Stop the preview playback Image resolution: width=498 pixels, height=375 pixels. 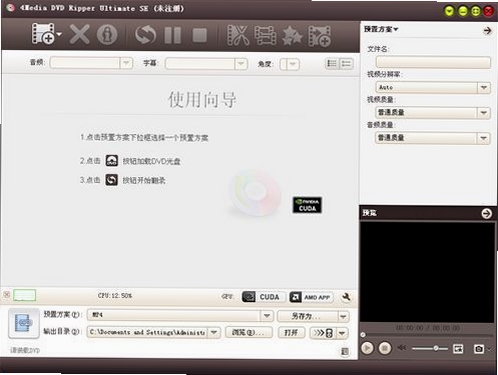tap(385, 348)
